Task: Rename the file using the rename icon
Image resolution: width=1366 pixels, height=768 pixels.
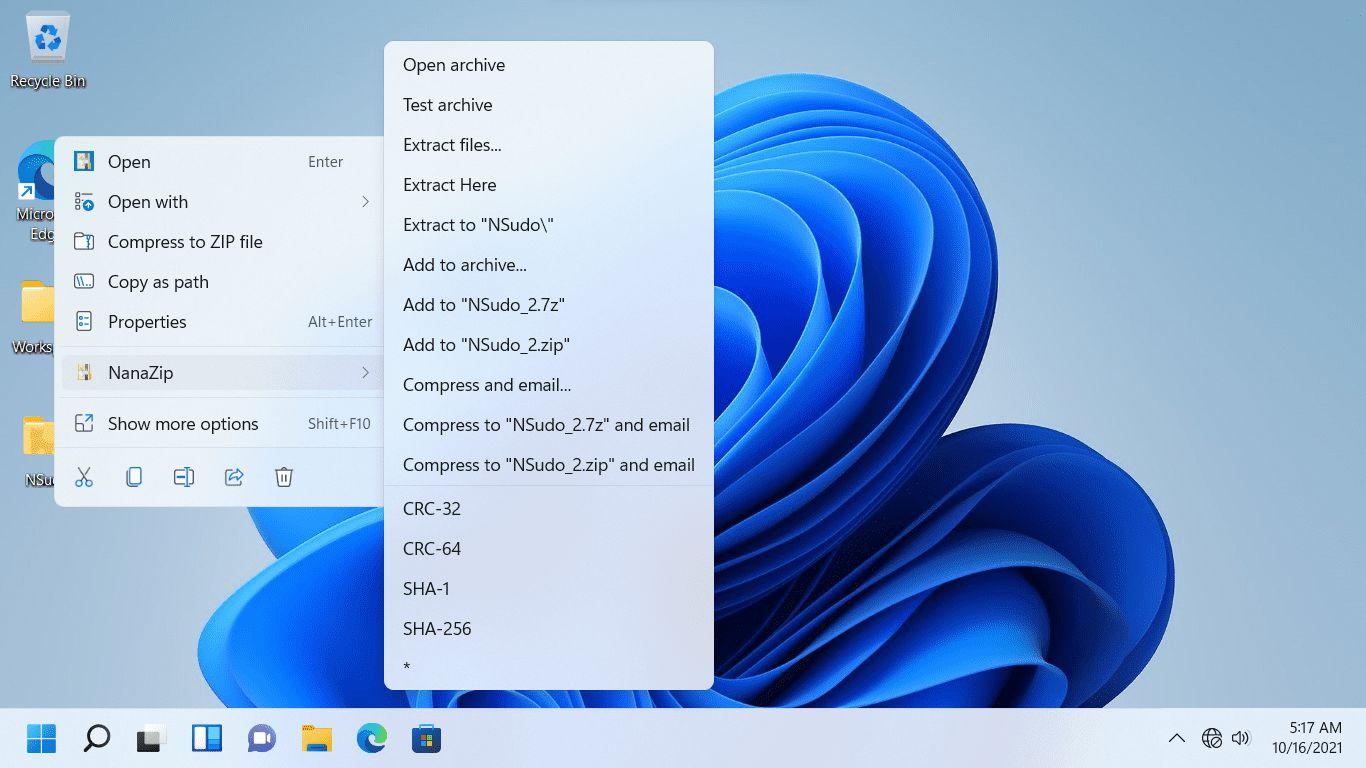Action: tap(184, 477)
